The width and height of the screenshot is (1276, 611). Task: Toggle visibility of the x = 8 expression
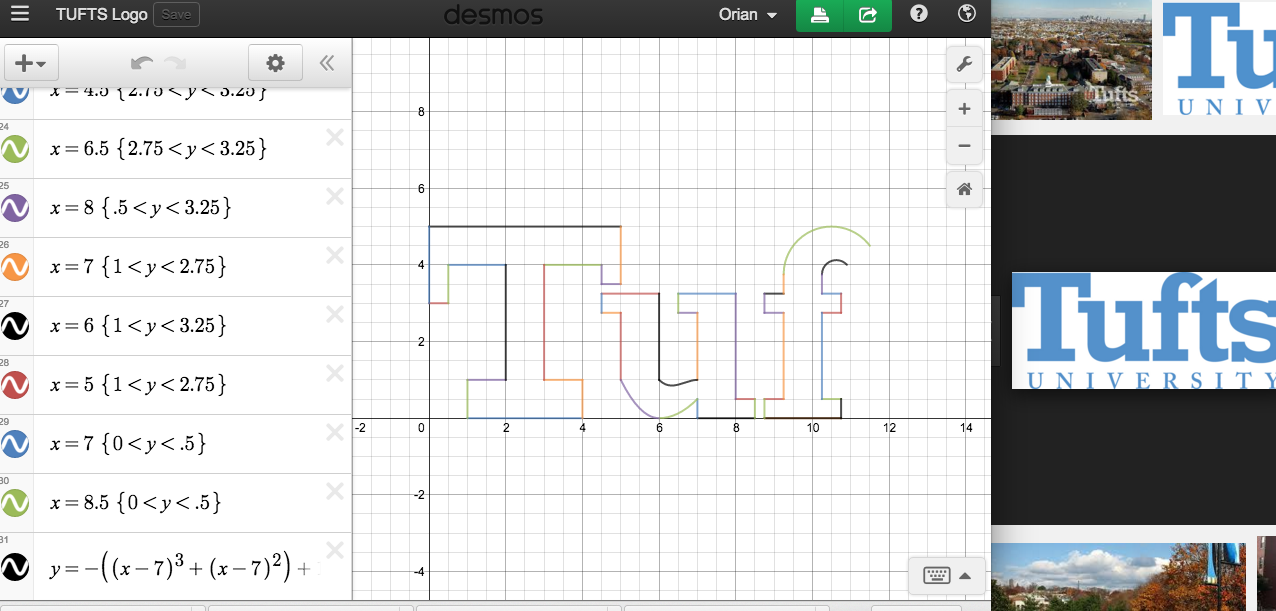tap(18, 207)
